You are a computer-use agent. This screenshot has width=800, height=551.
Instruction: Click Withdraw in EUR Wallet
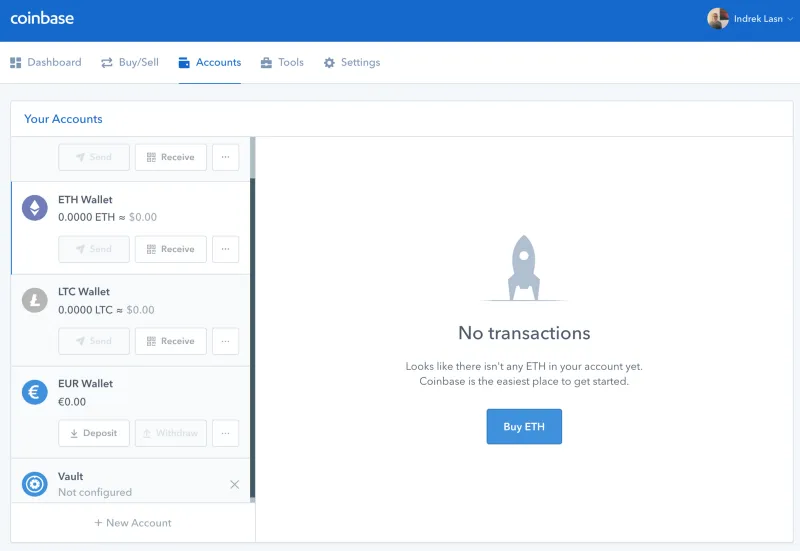[171, 433]
